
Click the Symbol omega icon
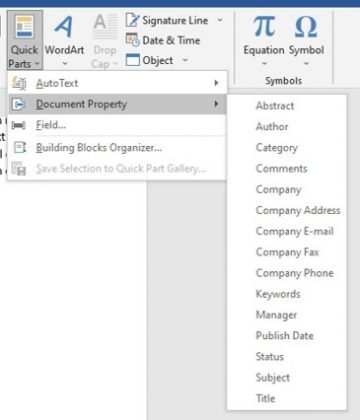coord(306,26)
